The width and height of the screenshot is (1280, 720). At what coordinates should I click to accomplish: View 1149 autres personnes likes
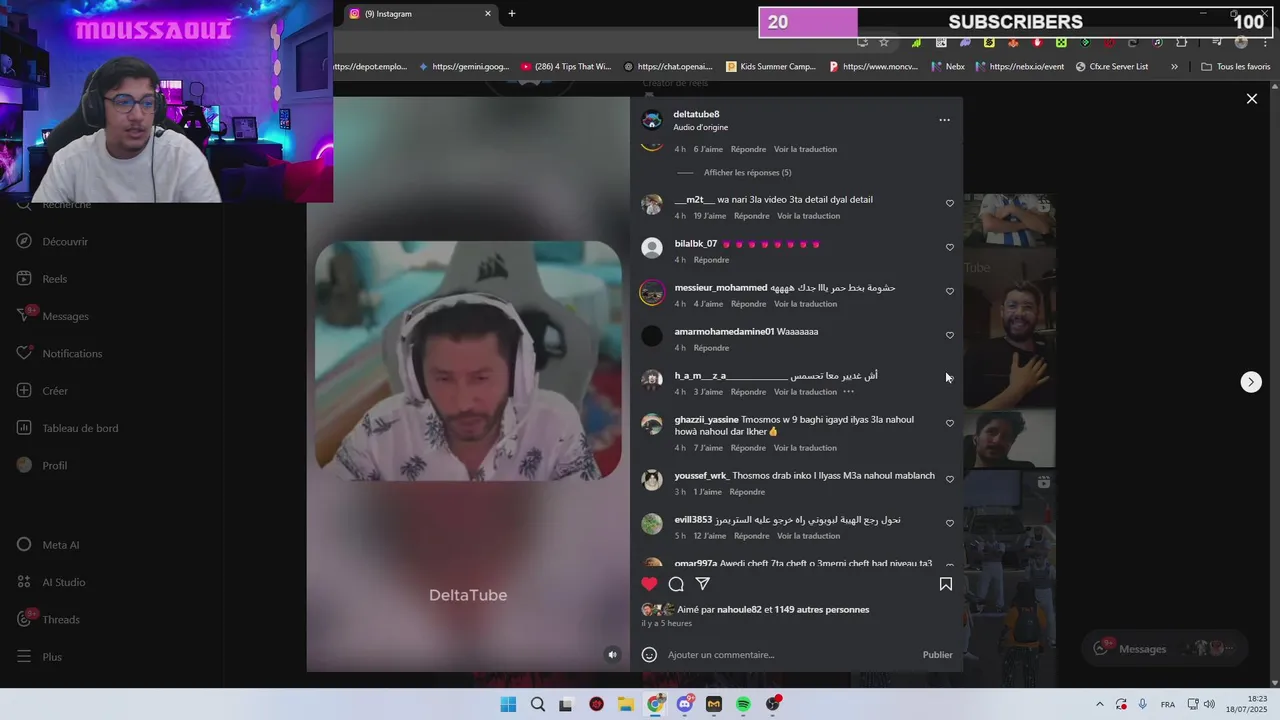(x=822, y=609)
